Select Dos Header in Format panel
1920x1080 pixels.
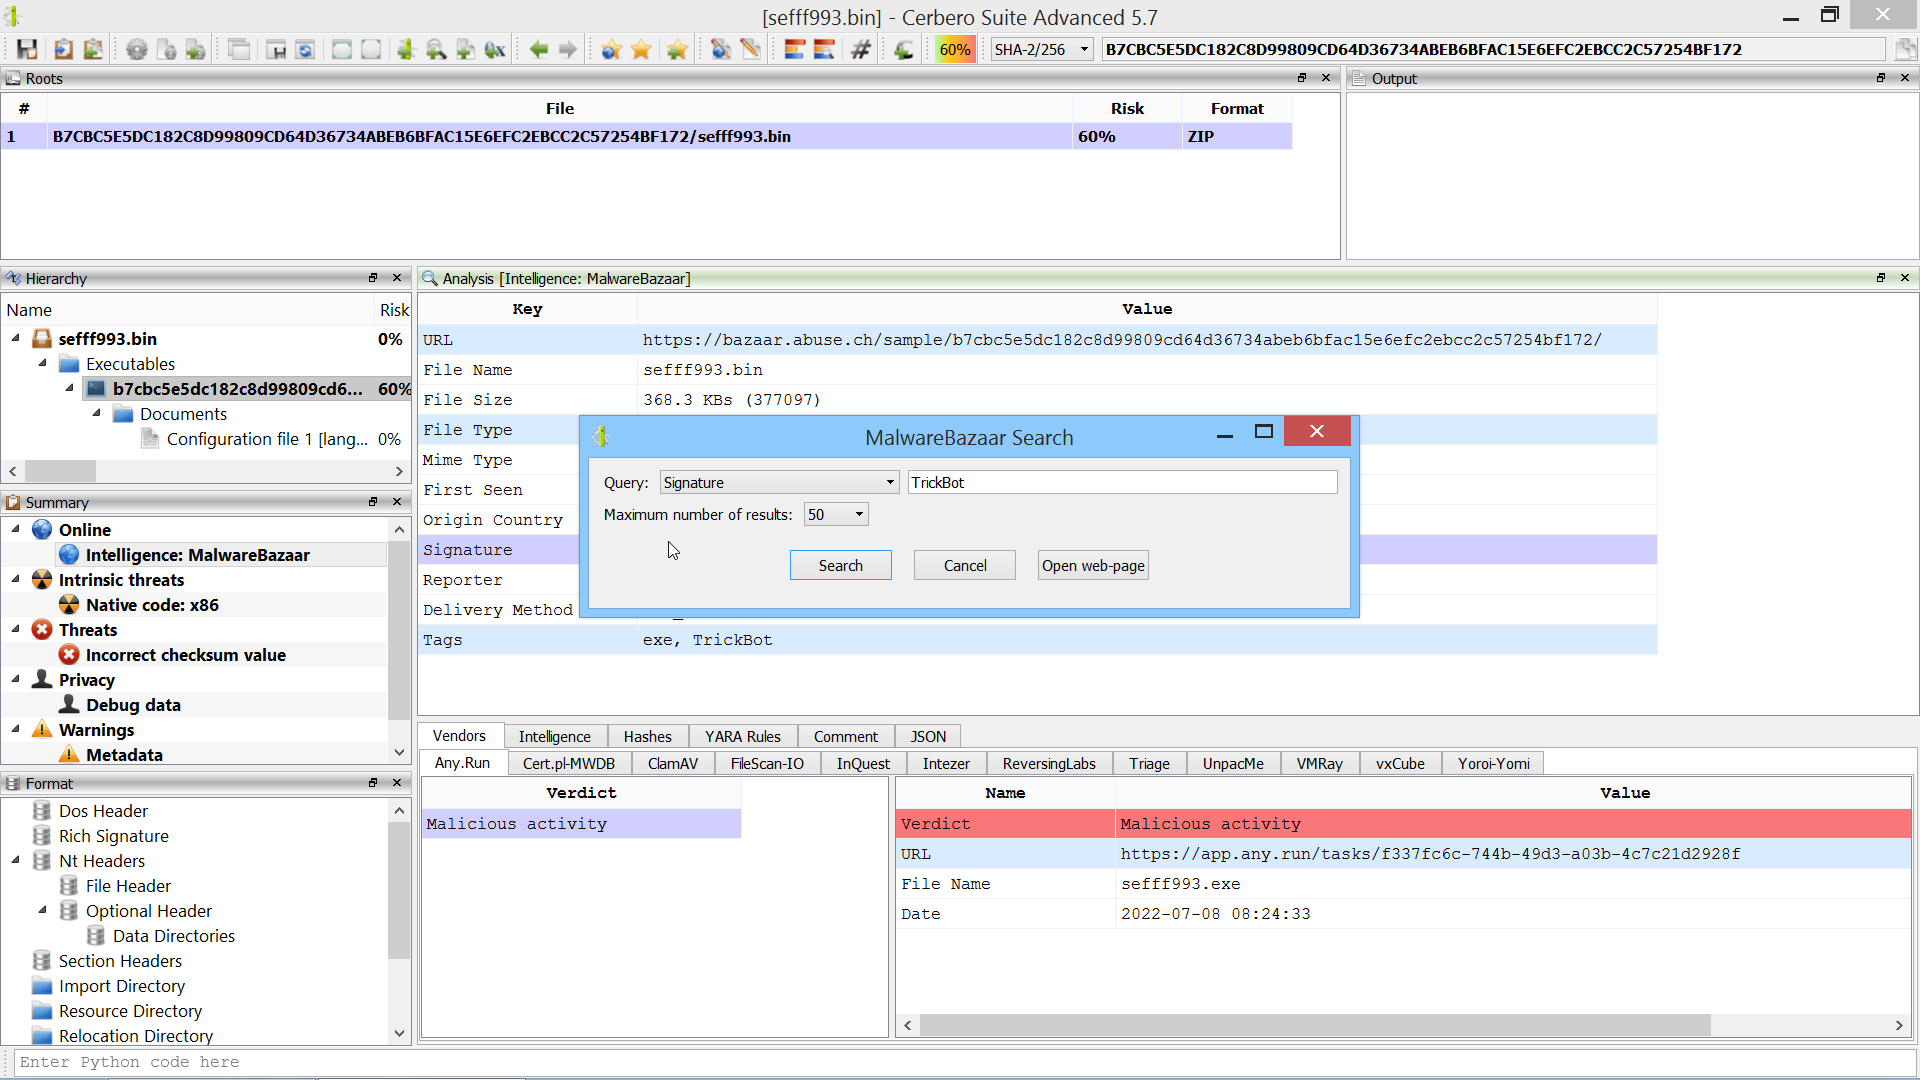tap(103, 811)
